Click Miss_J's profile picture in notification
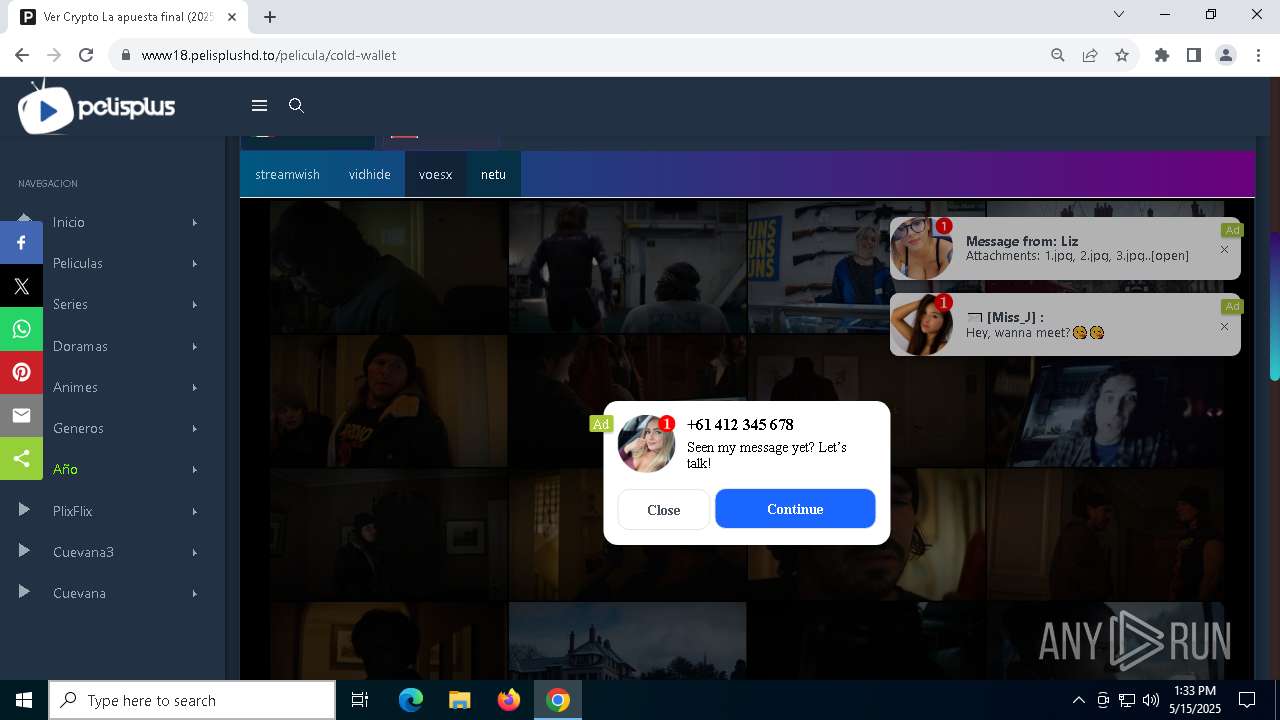Viewport: 1280px width, 720px height. click(x=922, y=325)
